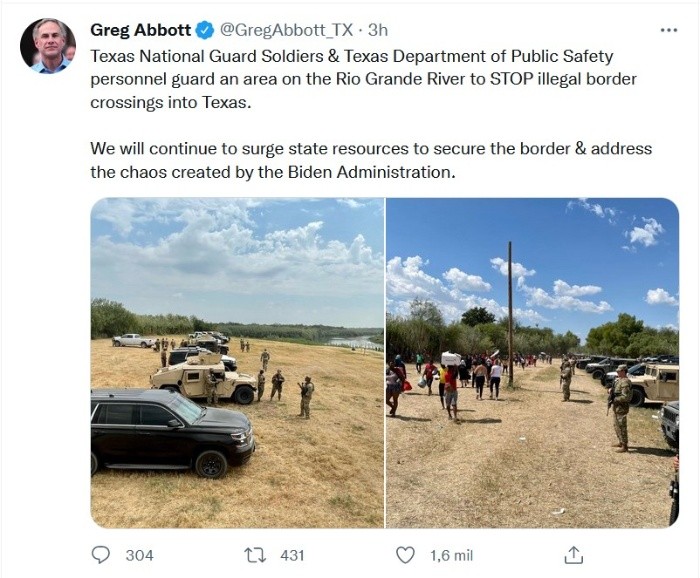Click tweet text starting "Texas National Guard"

pyautogui.click(x=363, y=79)
